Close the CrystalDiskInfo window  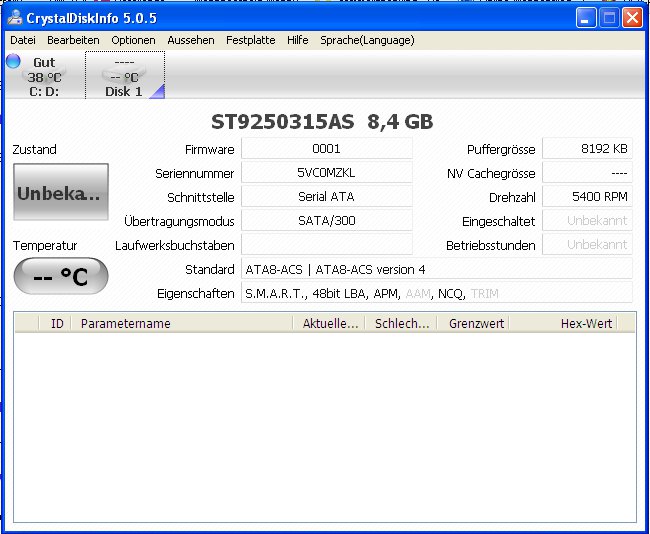[633, 18]
